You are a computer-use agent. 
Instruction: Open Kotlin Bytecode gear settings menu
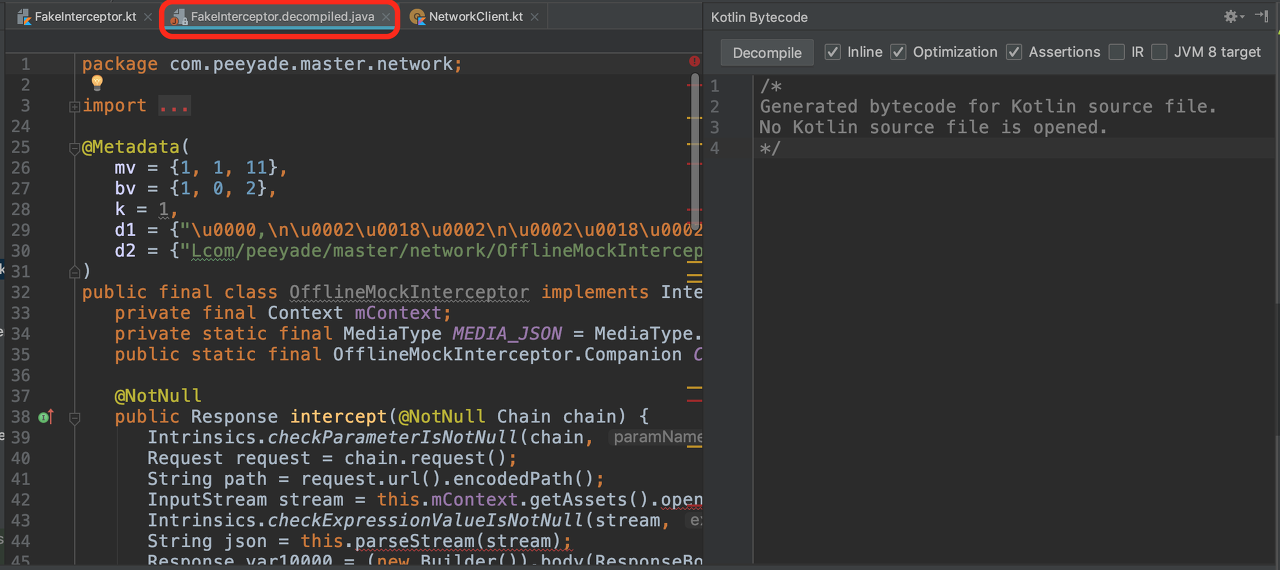coord(1233,16)
